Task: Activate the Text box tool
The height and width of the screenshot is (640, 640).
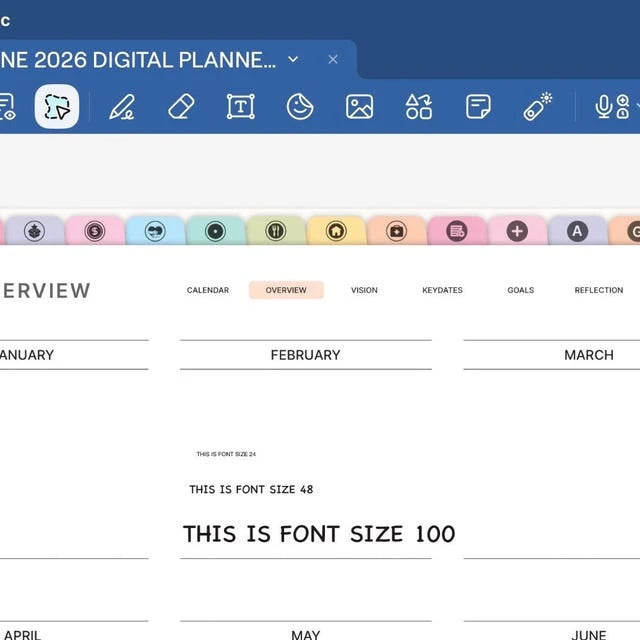Action: click(241, 107)
